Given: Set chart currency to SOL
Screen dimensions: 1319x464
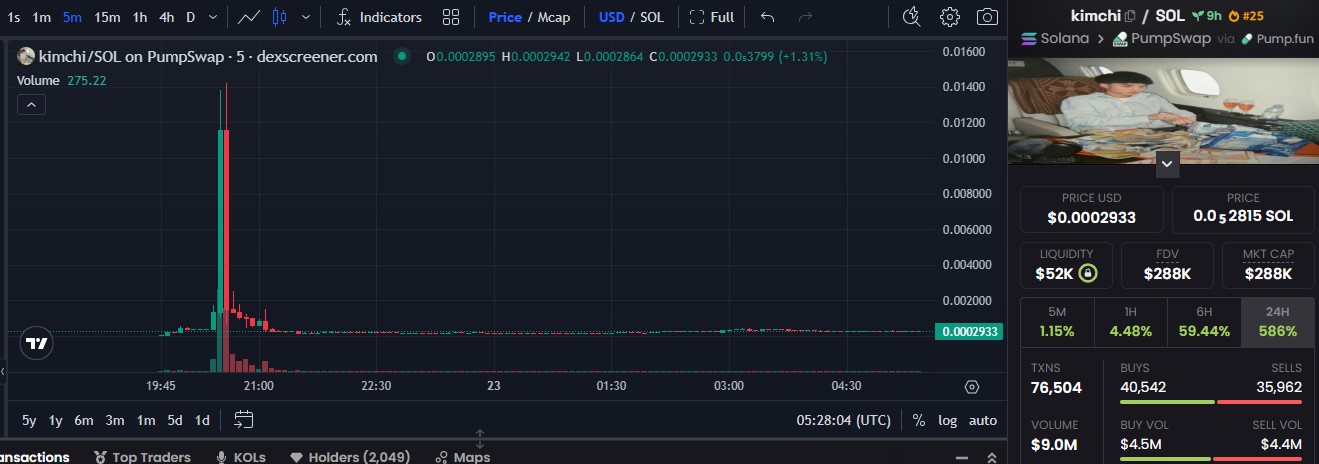Looking at the screenshot, I should pos(652,17).
